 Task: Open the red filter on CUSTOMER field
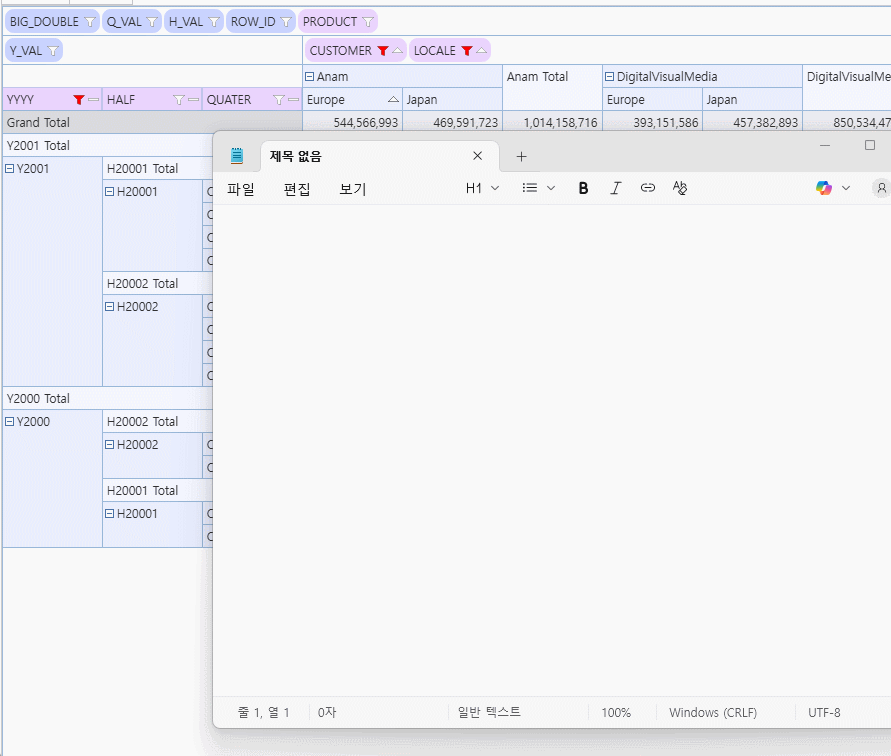(382, 51)
